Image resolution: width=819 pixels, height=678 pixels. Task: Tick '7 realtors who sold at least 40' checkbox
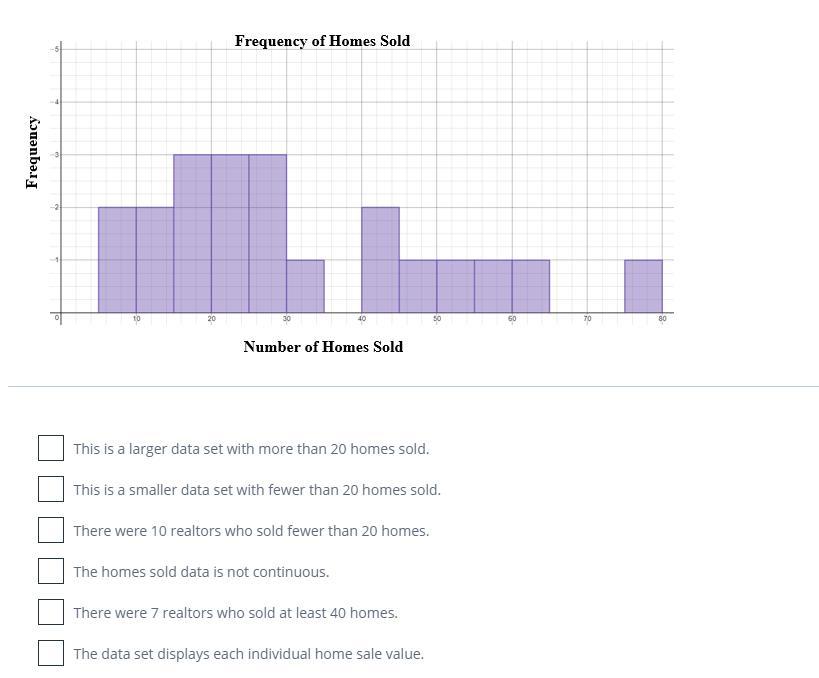(51, 612)
